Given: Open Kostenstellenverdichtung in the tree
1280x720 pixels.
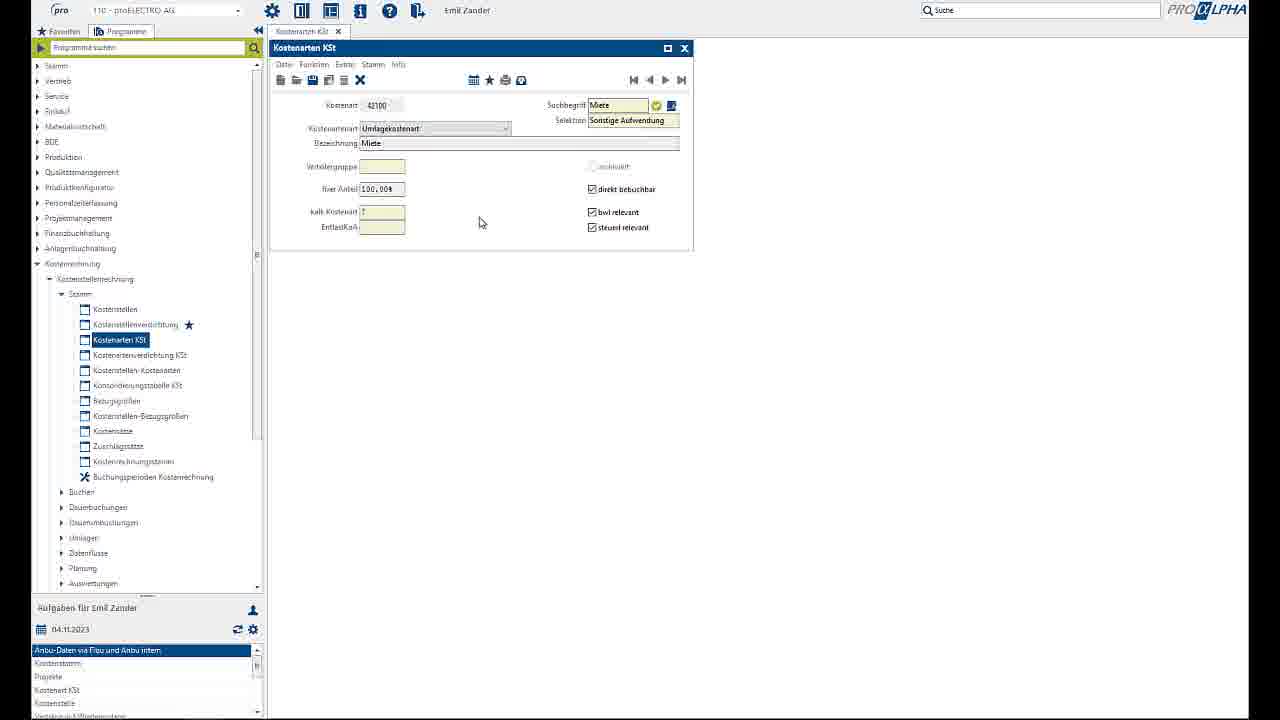Looking at the screenshot, I should (135, 325).
